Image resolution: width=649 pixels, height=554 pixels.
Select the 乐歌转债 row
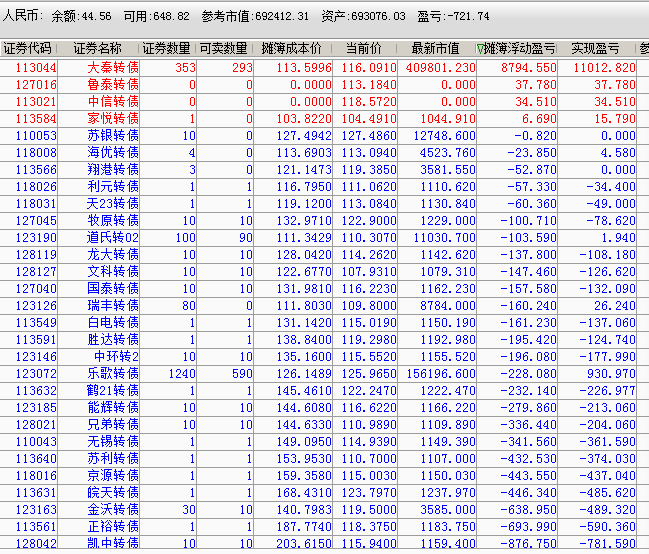click(324, 373)
